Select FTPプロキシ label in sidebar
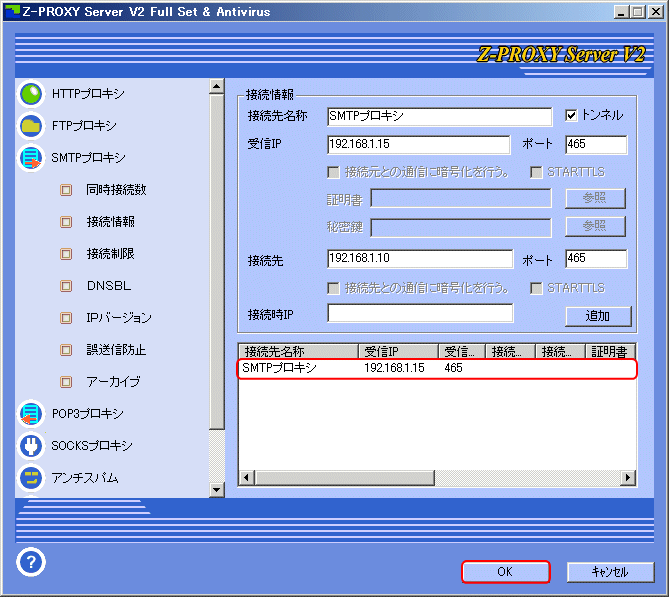This screenshot has height=597, width=669. 84,125
